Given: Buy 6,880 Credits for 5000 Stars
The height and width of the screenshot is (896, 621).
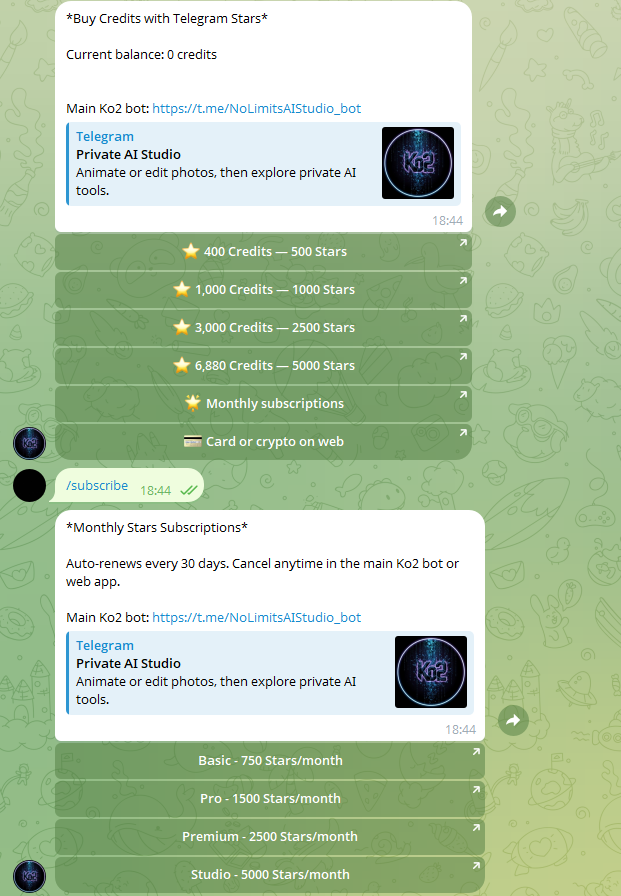Looking at the screenshot, I should pos(263,365).
